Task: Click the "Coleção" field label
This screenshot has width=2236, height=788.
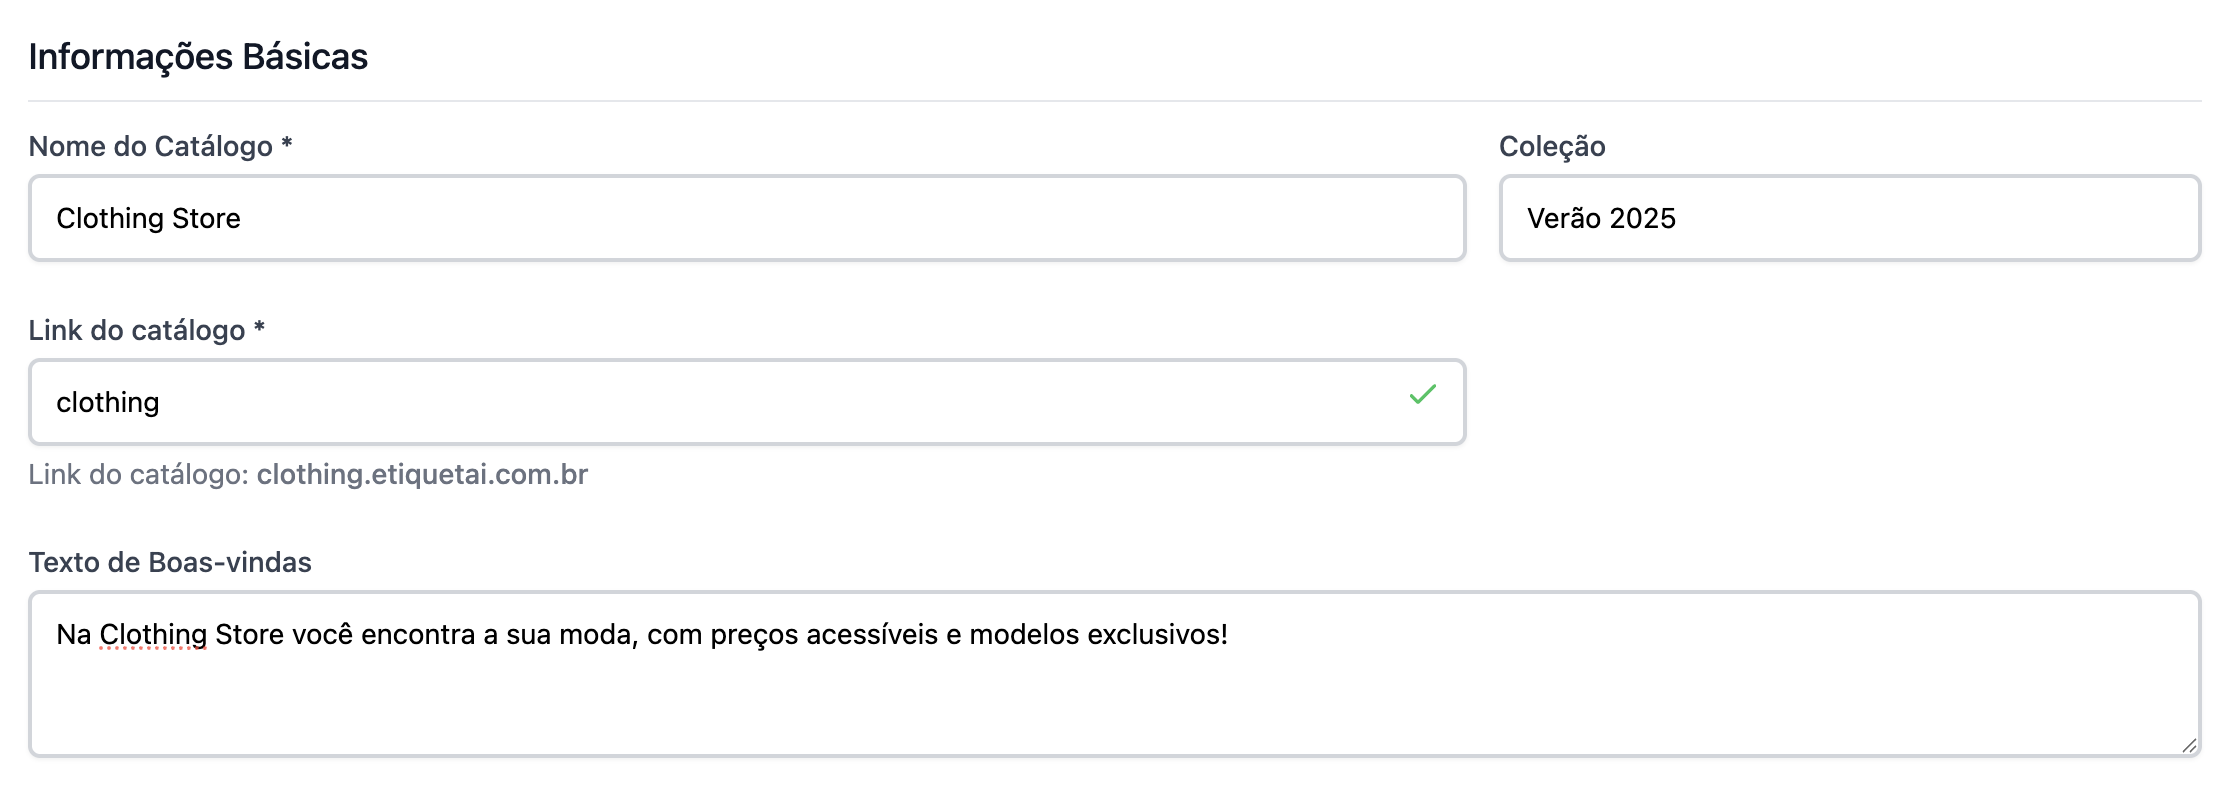Action: point(1551,146)
